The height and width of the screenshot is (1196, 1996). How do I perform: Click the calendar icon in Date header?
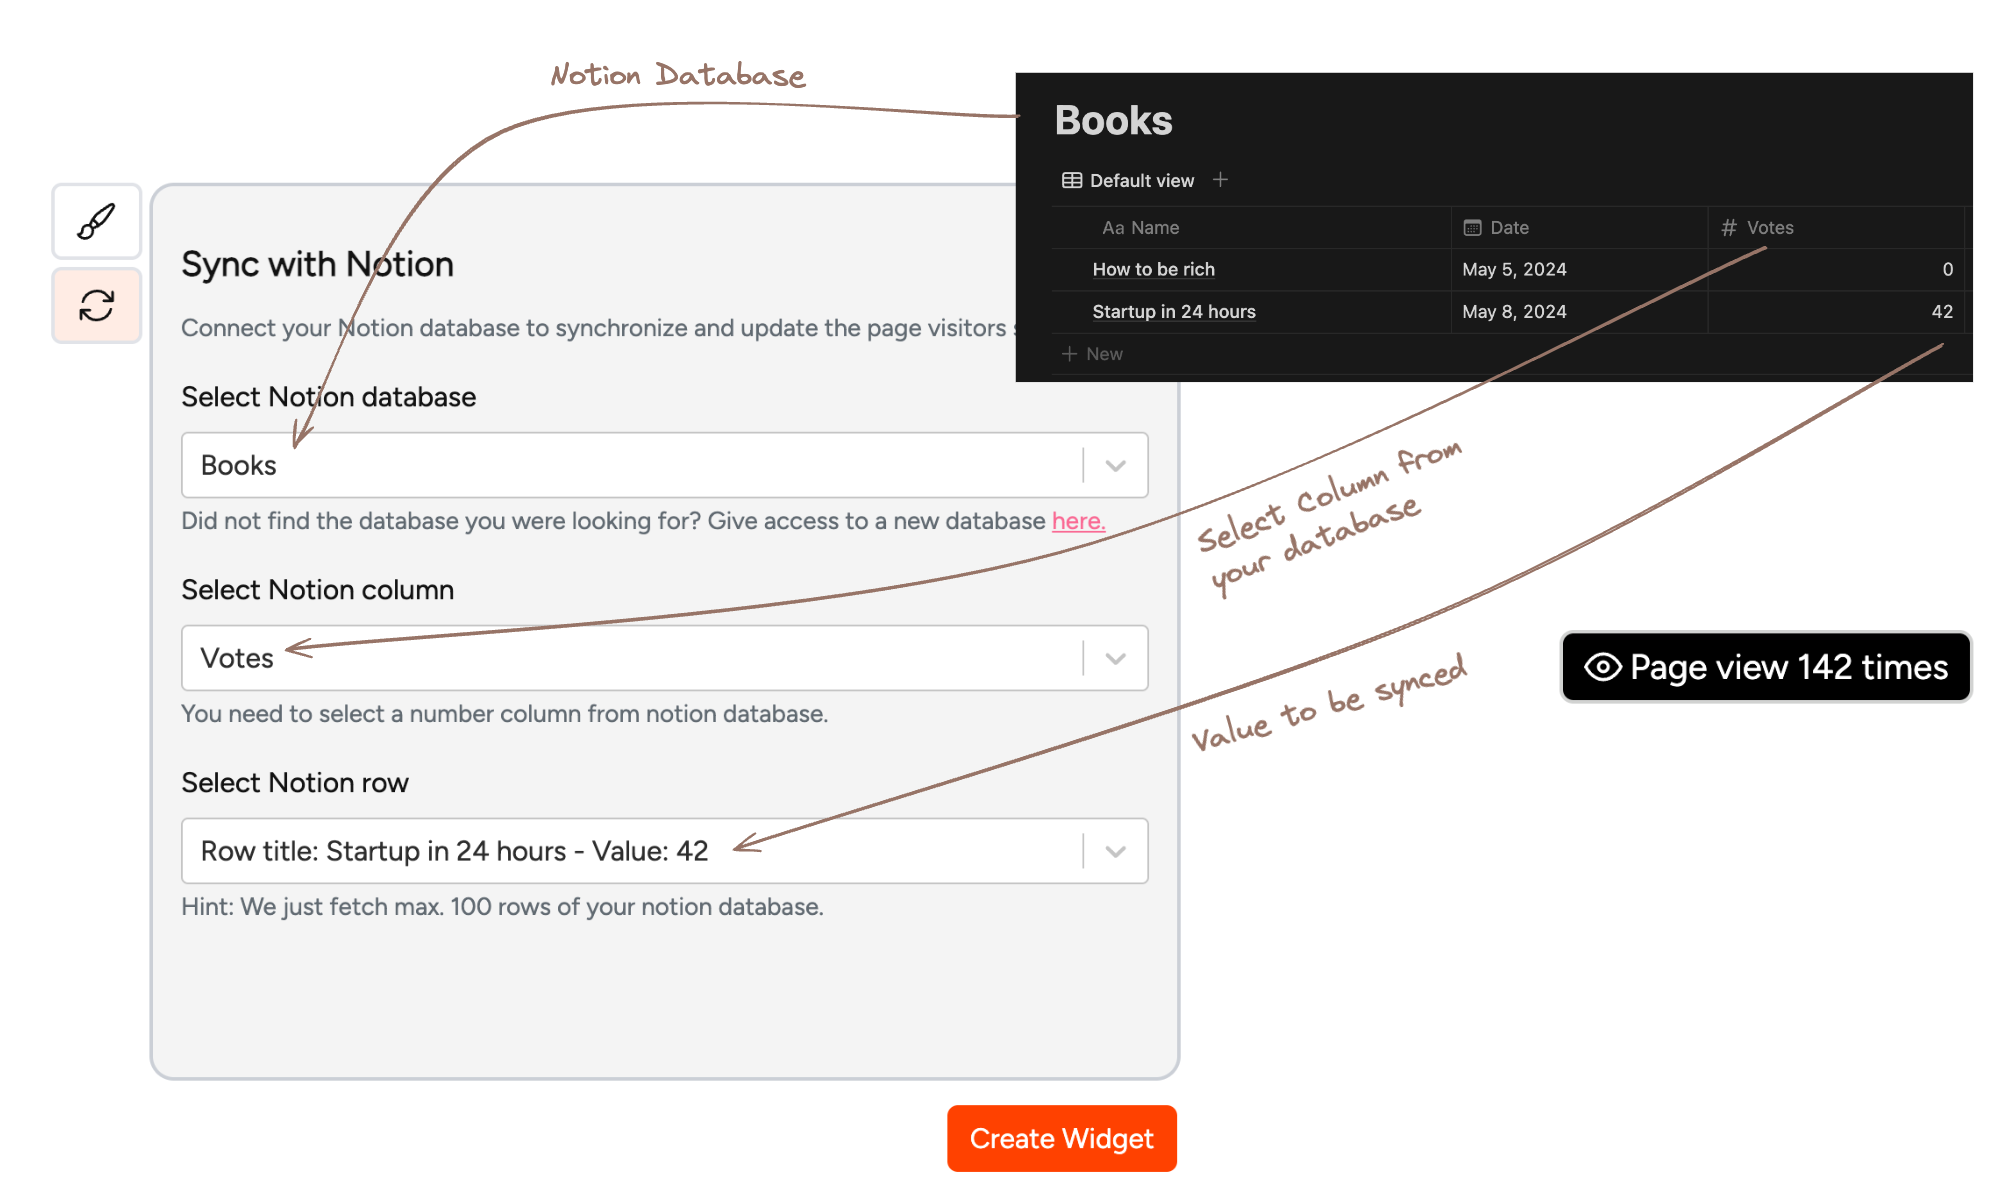click(x=1472, y=228)
